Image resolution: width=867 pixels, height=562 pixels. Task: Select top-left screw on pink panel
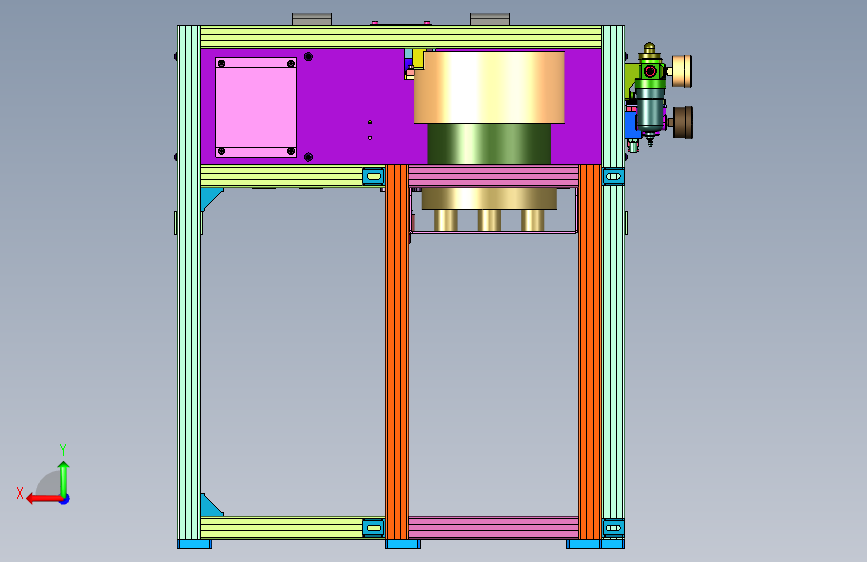[x=221, y=64]
